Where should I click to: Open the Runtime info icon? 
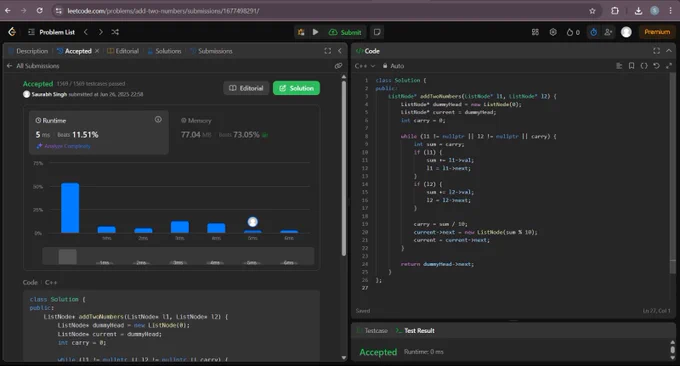tap(158, 120)
